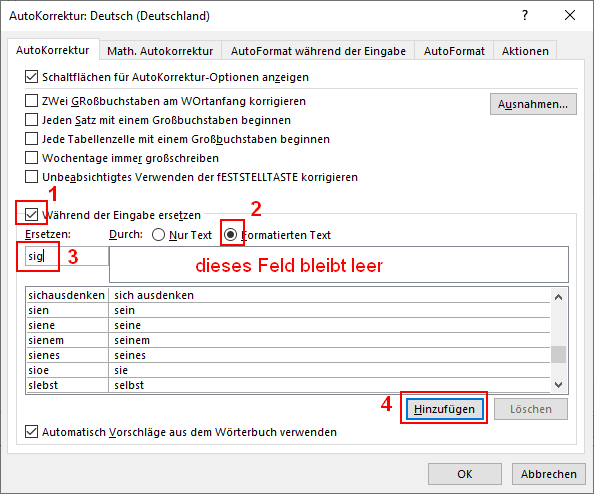Image resolution: width=594 pixels, height=494 pixels.
Task: Switch to the Aktionen tab
Action: coord(525,51)
